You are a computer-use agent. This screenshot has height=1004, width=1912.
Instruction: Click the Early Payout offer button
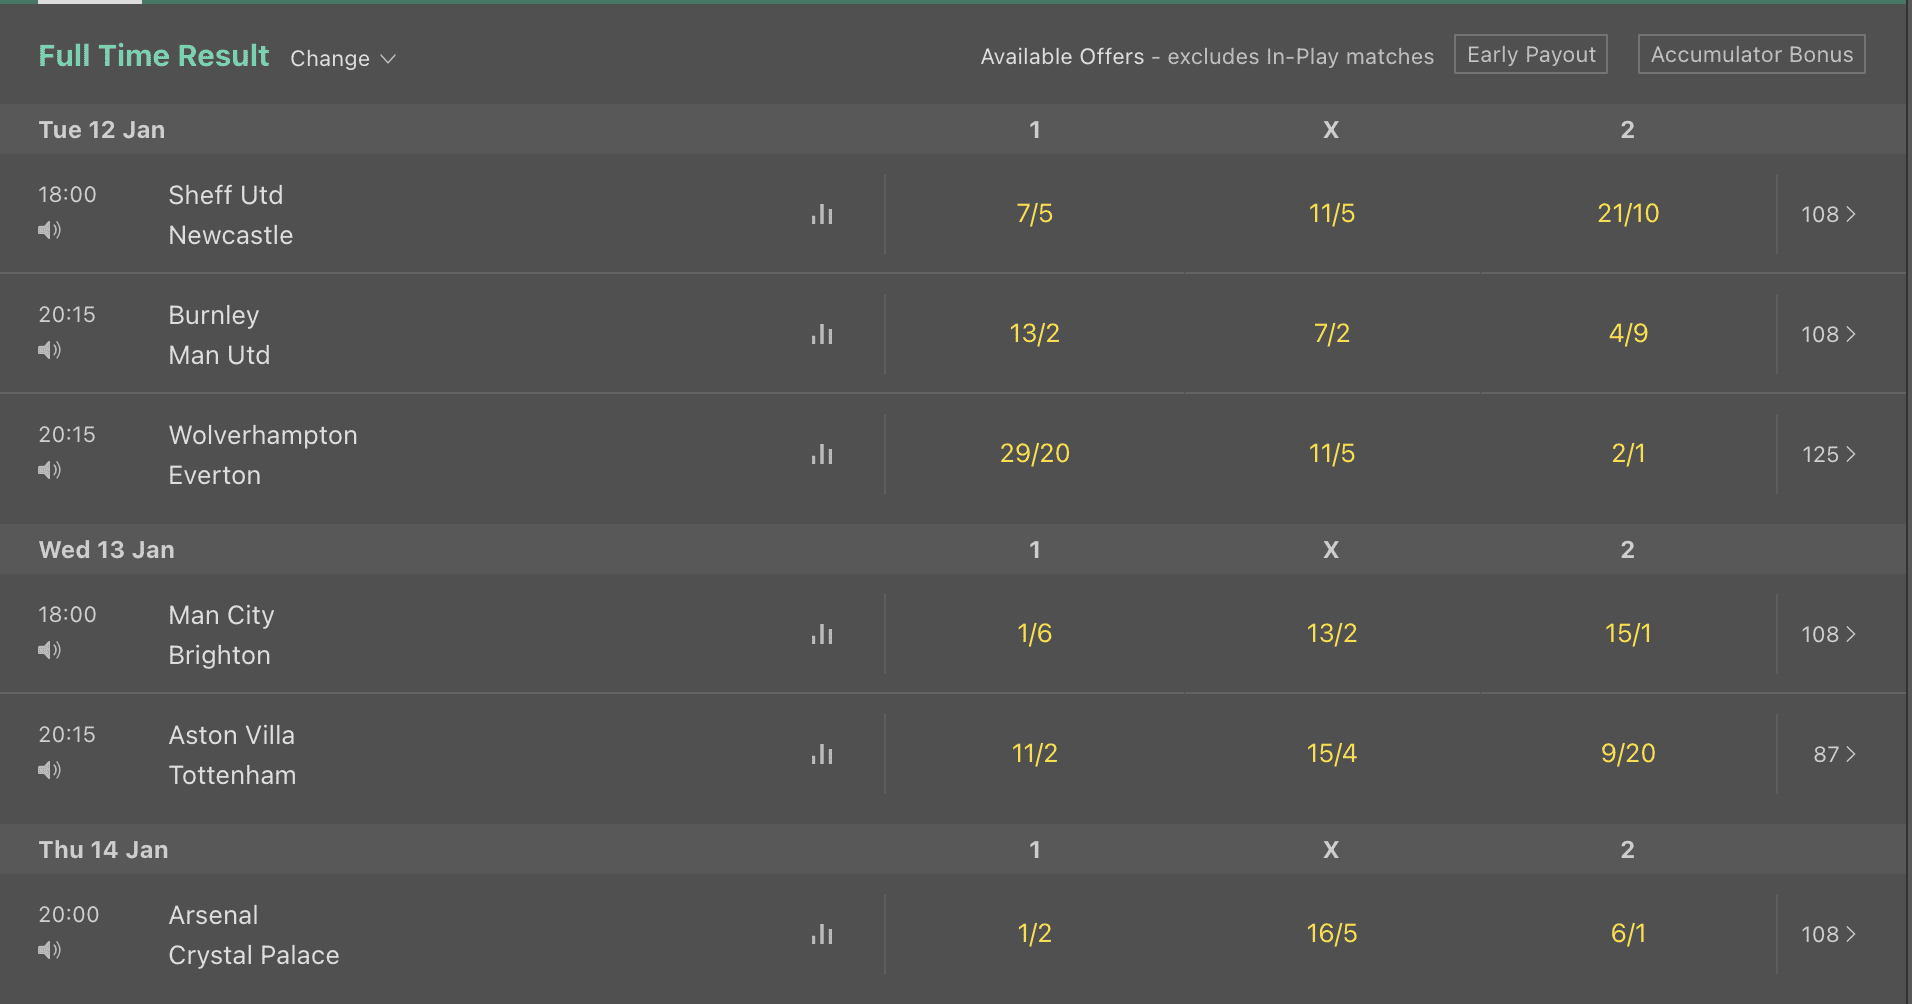click(1531, 55)
